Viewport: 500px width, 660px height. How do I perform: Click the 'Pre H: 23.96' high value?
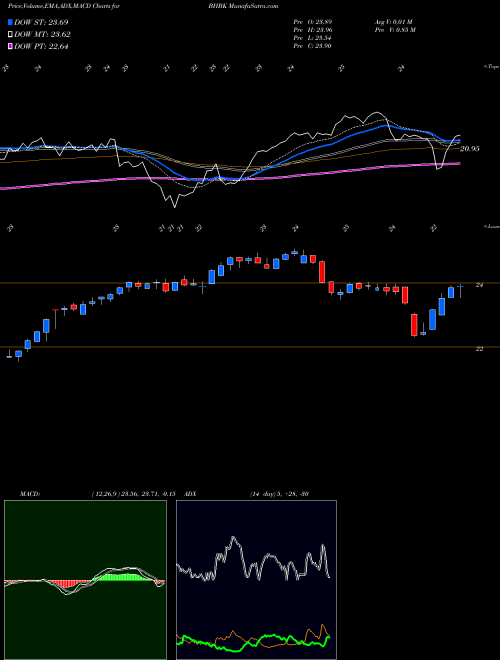click(313, 30)
